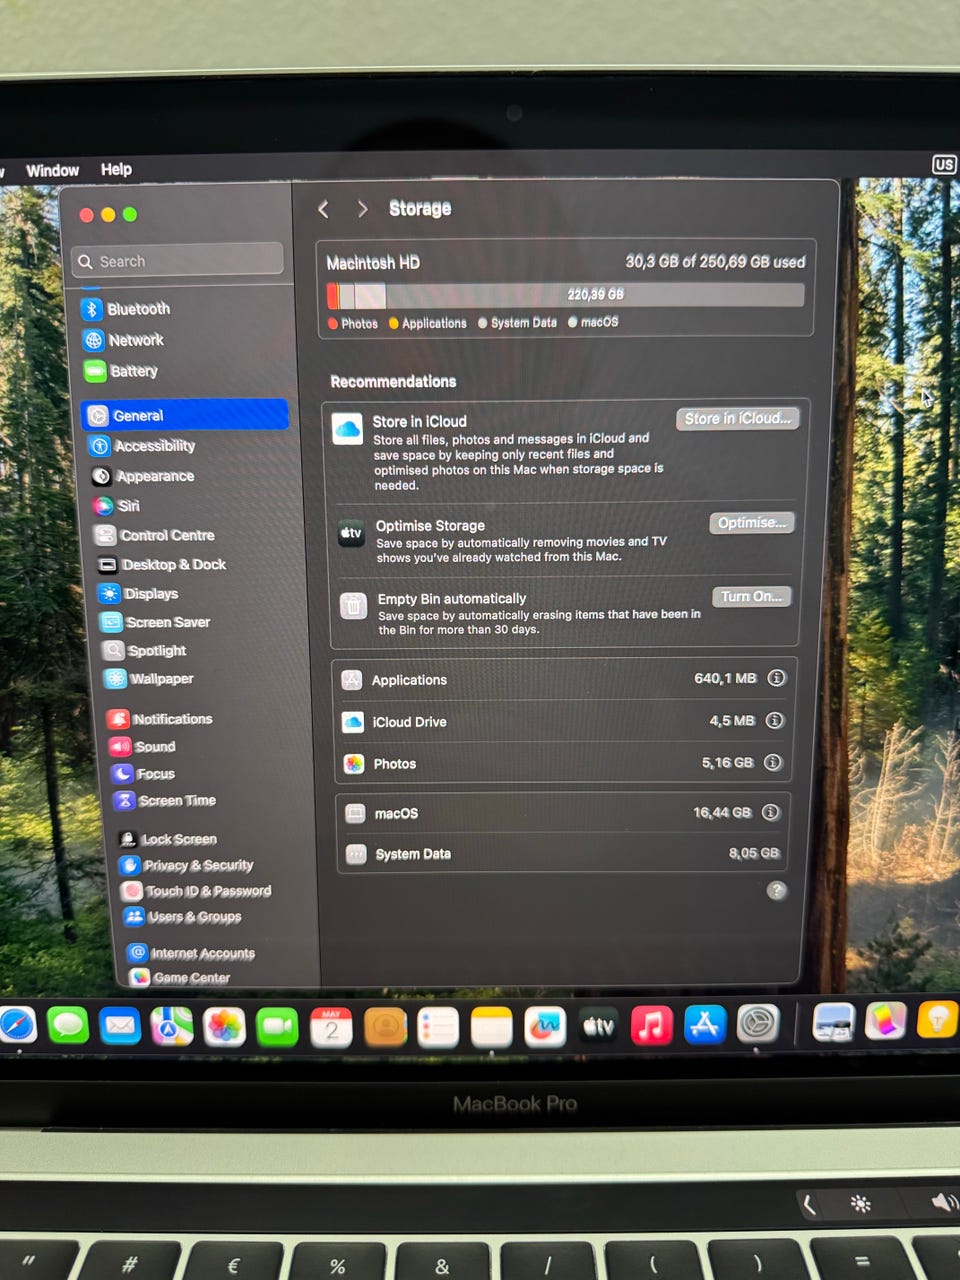
Task: Open Users & Groups settings
Action: (x=183, y=916)
